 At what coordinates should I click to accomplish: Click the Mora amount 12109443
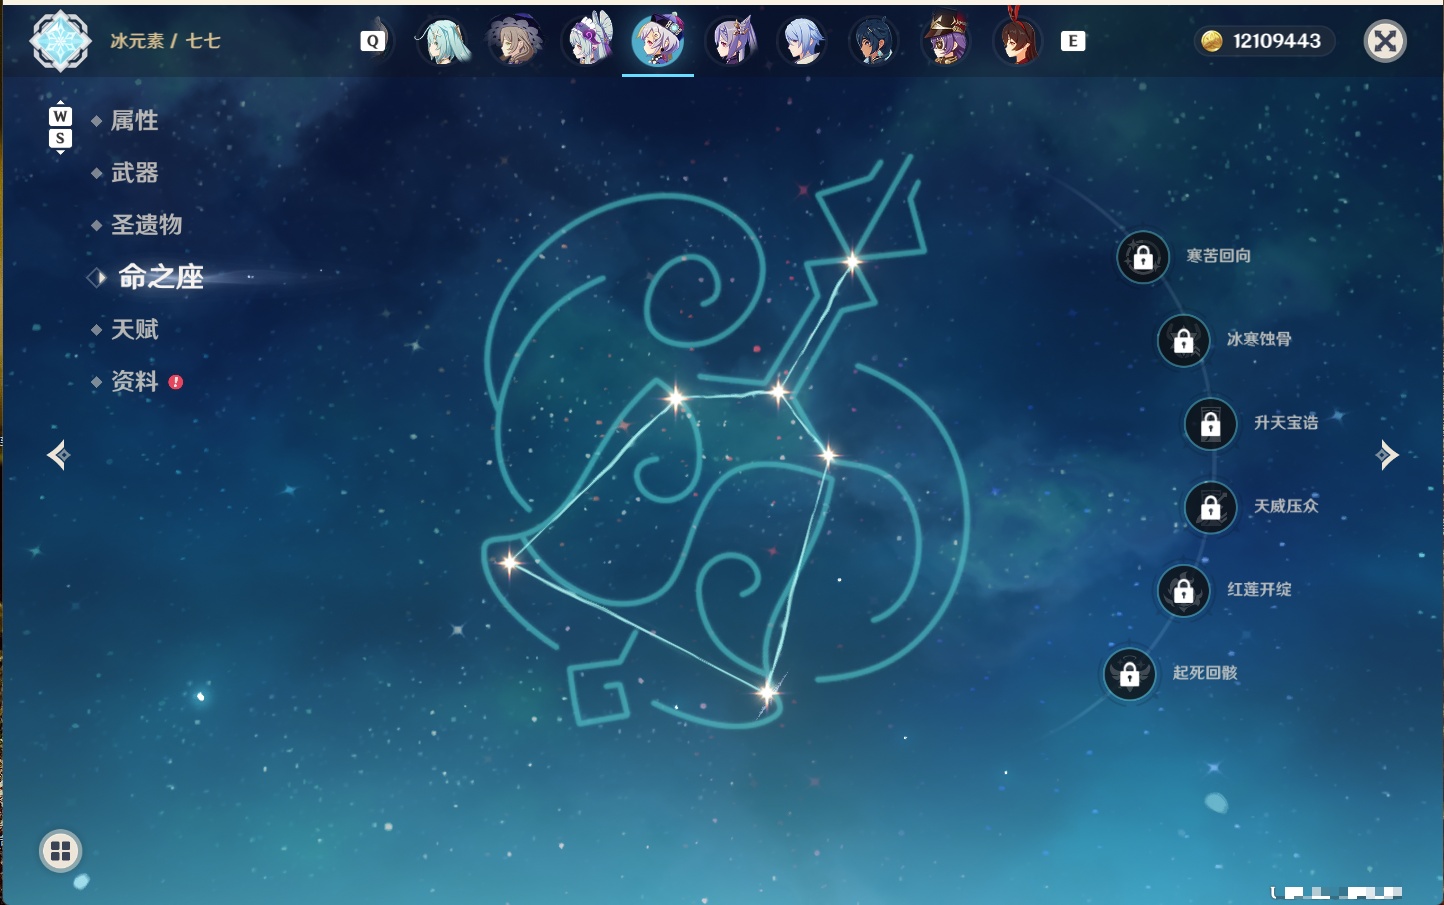point(1277,41)
